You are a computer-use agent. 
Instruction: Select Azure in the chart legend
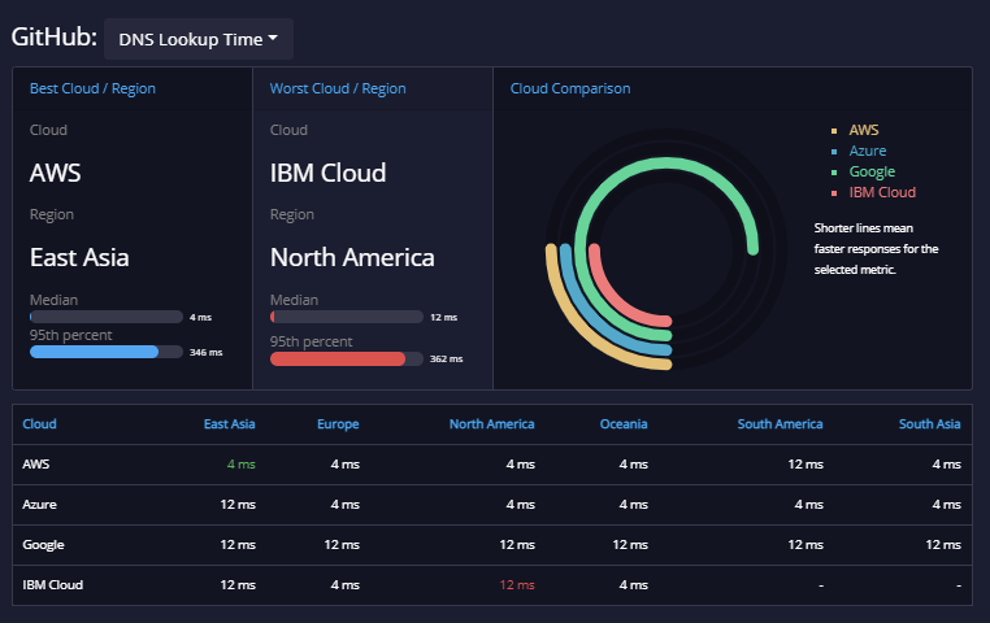pos(868,151)
